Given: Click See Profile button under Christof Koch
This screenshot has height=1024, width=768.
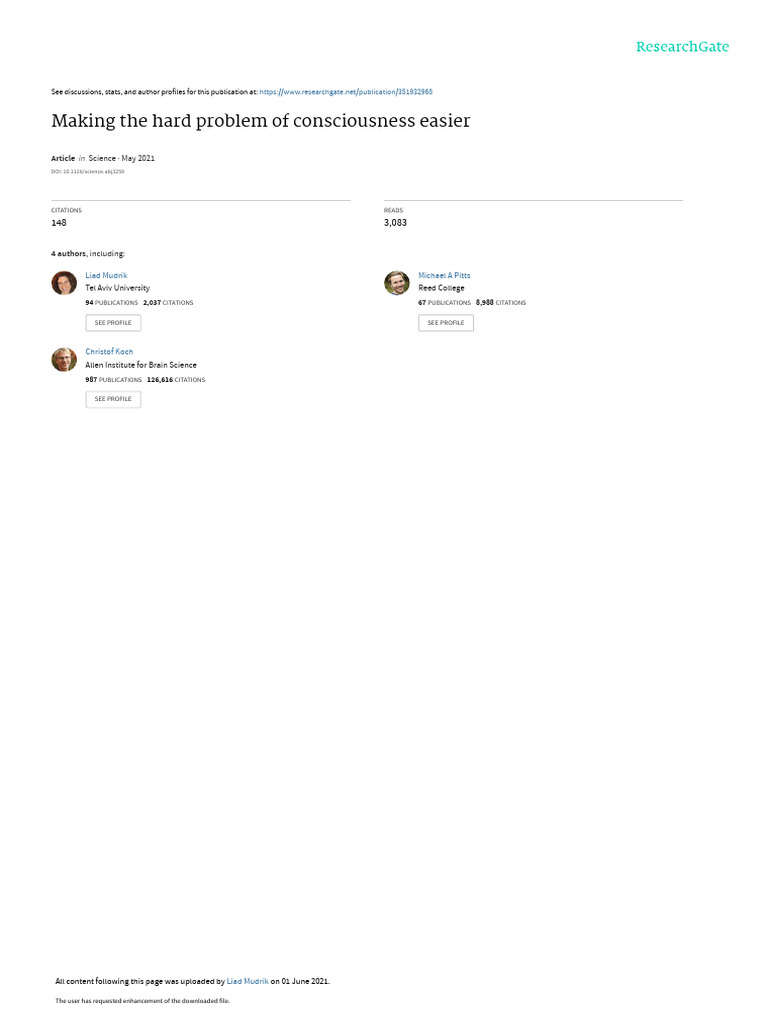Looking at the screenshot, I should pyautogui.click(x=113, y=399).
